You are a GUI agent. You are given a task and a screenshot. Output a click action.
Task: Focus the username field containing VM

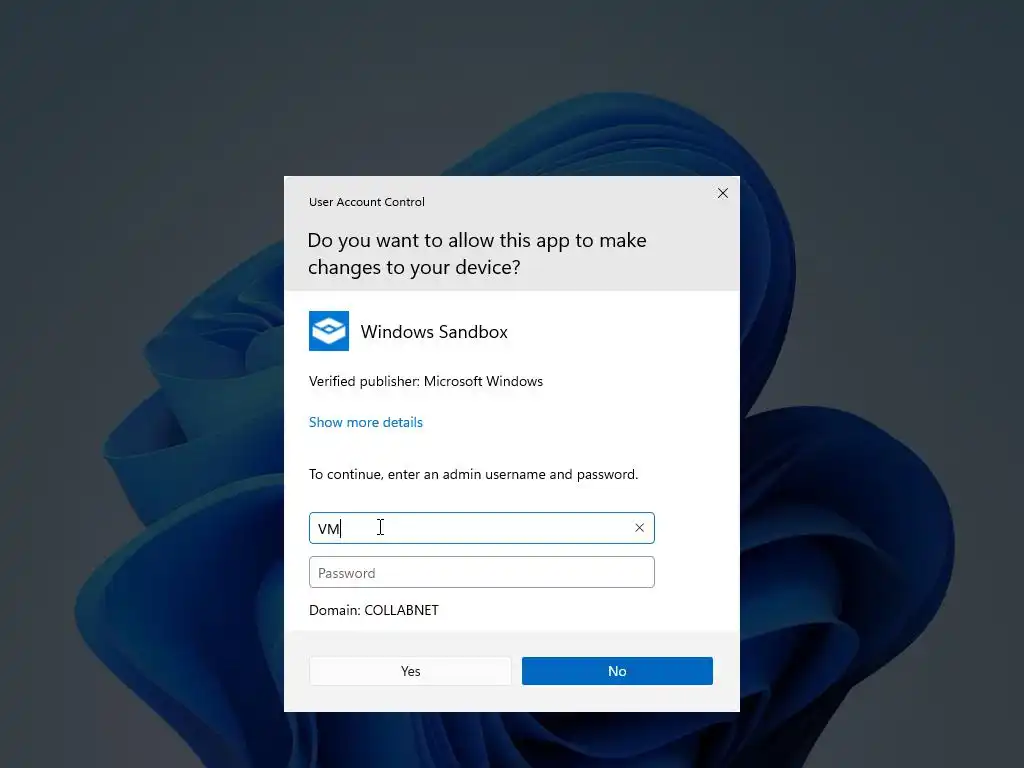tap(481, 528)
